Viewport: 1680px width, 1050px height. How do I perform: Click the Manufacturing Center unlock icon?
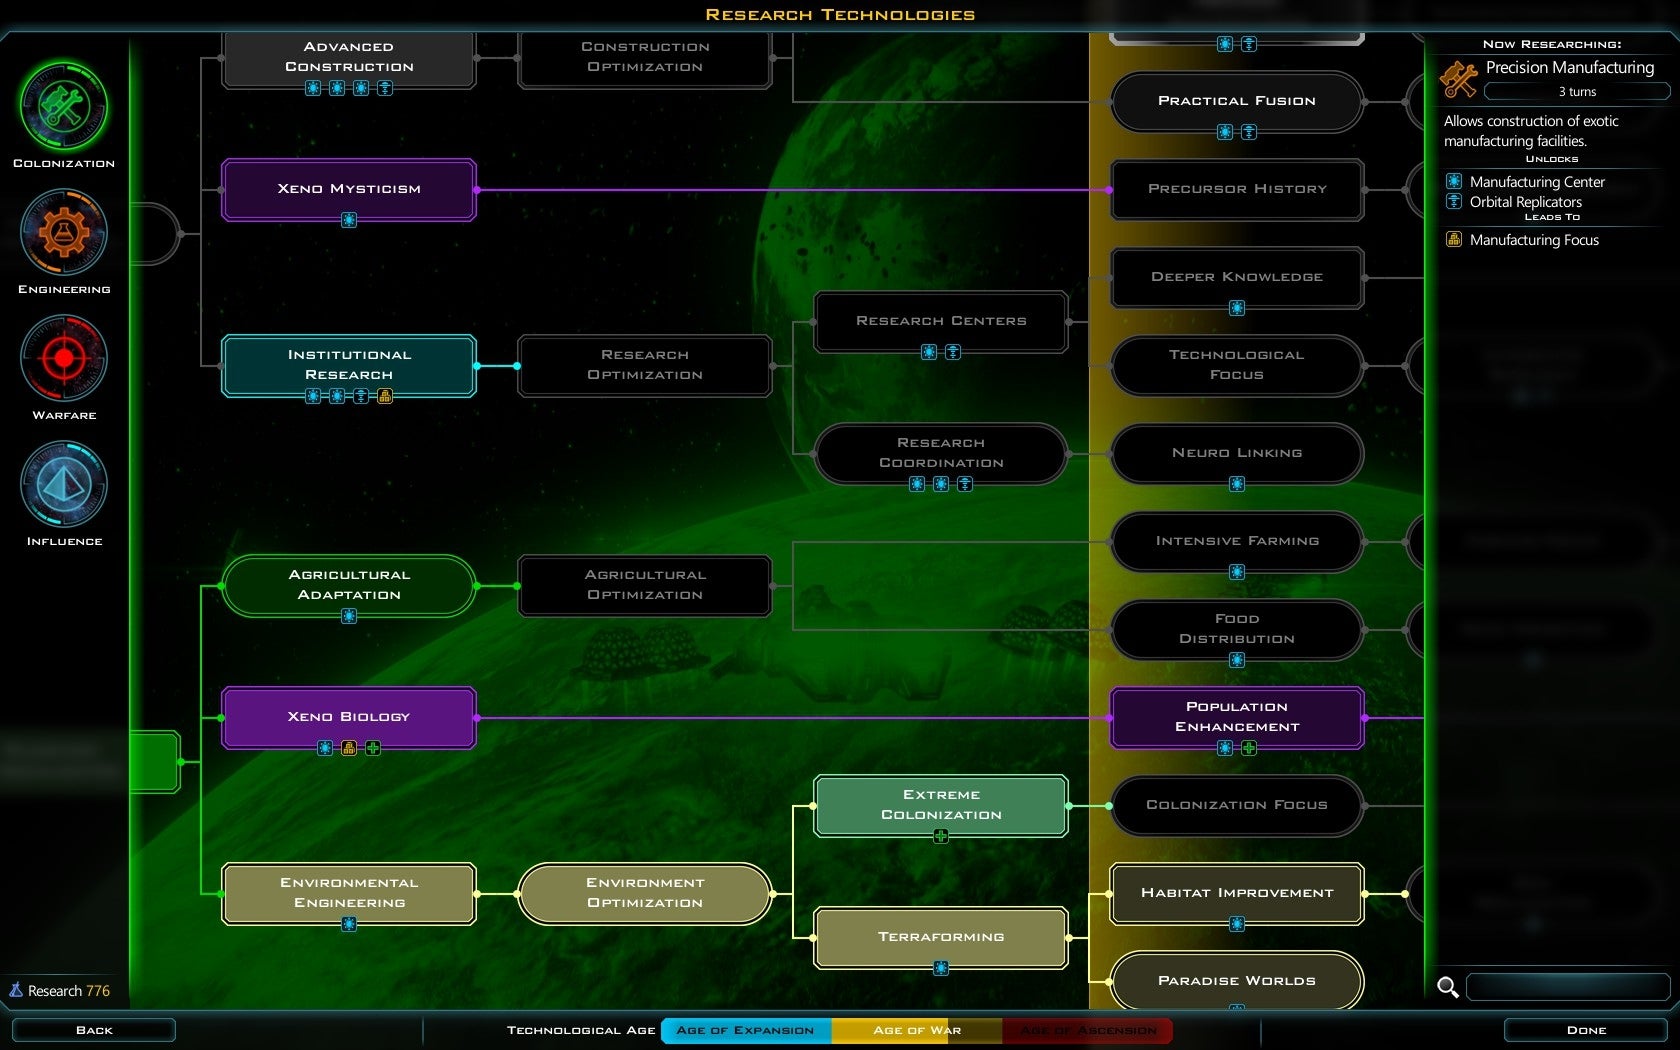click(1454, 181)
